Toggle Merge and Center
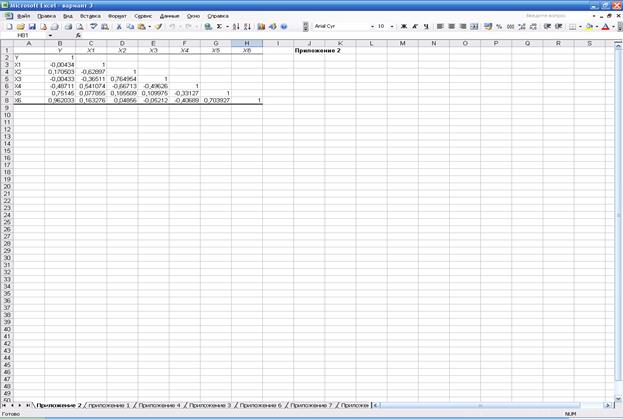The width and height of the screenshot is (623, 419). 474,26
